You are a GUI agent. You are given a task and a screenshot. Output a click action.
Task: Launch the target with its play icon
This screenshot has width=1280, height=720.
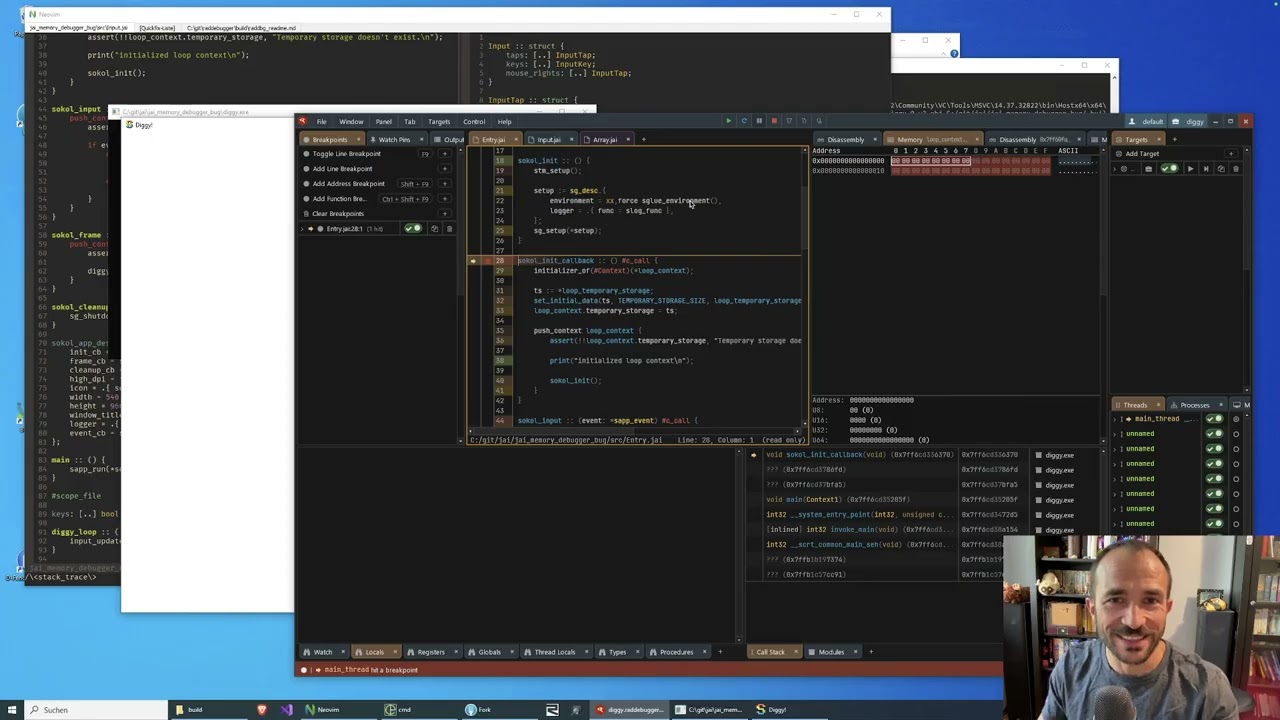pos(1190,169)
